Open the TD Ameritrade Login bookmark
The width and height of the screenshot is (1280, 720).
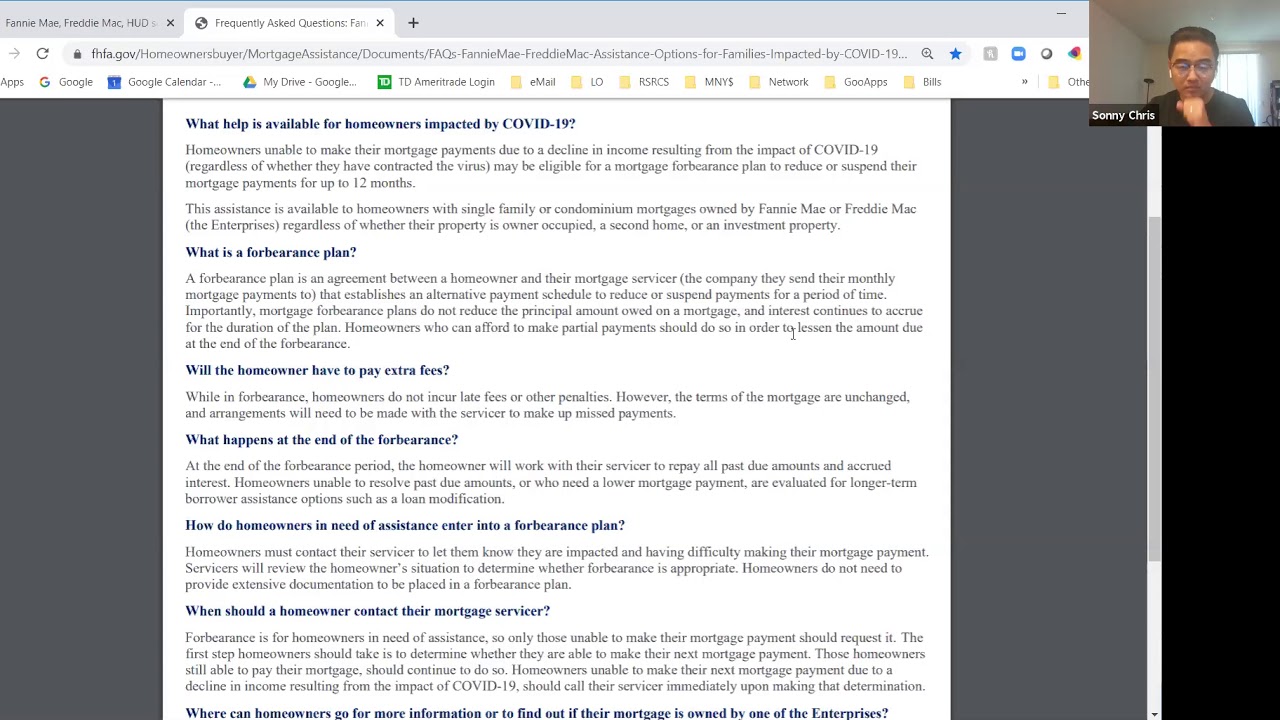click(436, 82)
